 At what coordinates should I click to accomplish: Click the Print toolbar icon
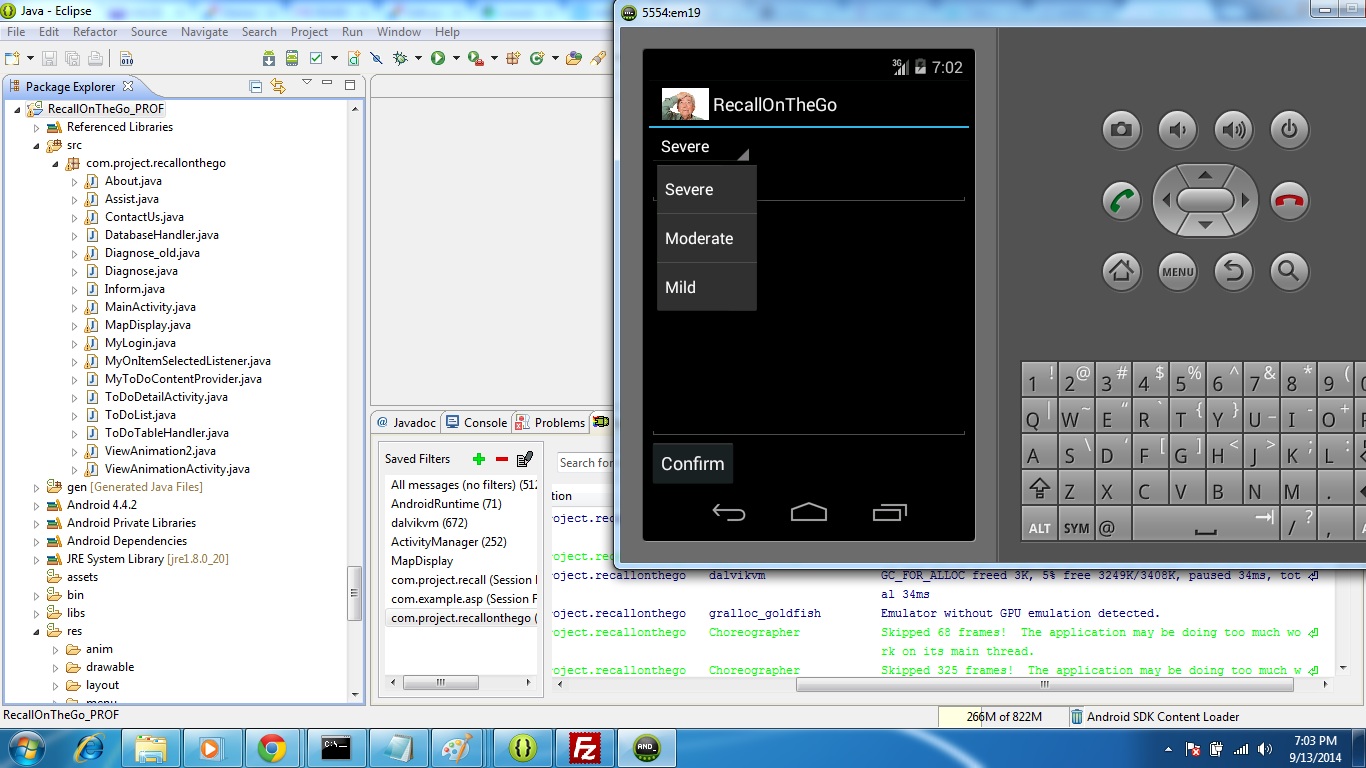(94, 58)
